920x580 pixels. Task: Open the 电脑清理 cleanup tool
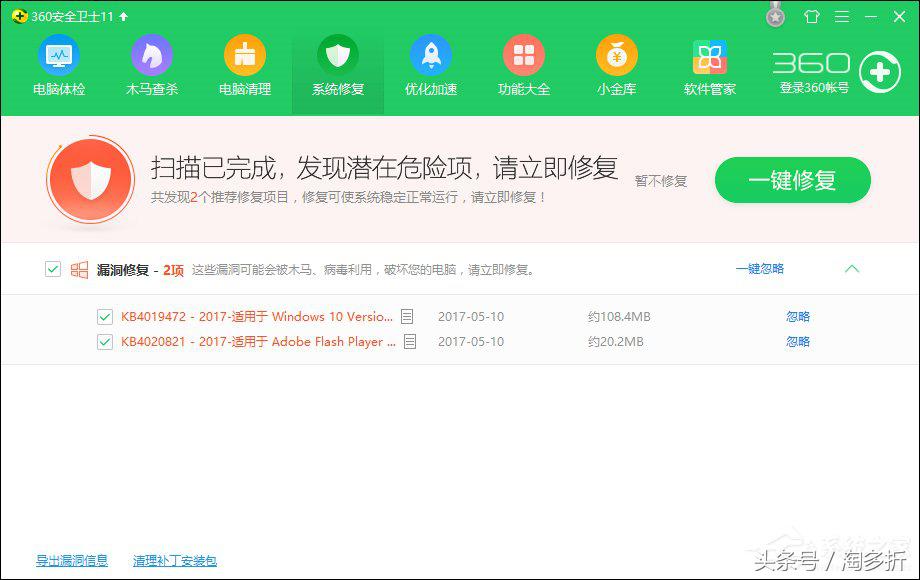[244, 67]
